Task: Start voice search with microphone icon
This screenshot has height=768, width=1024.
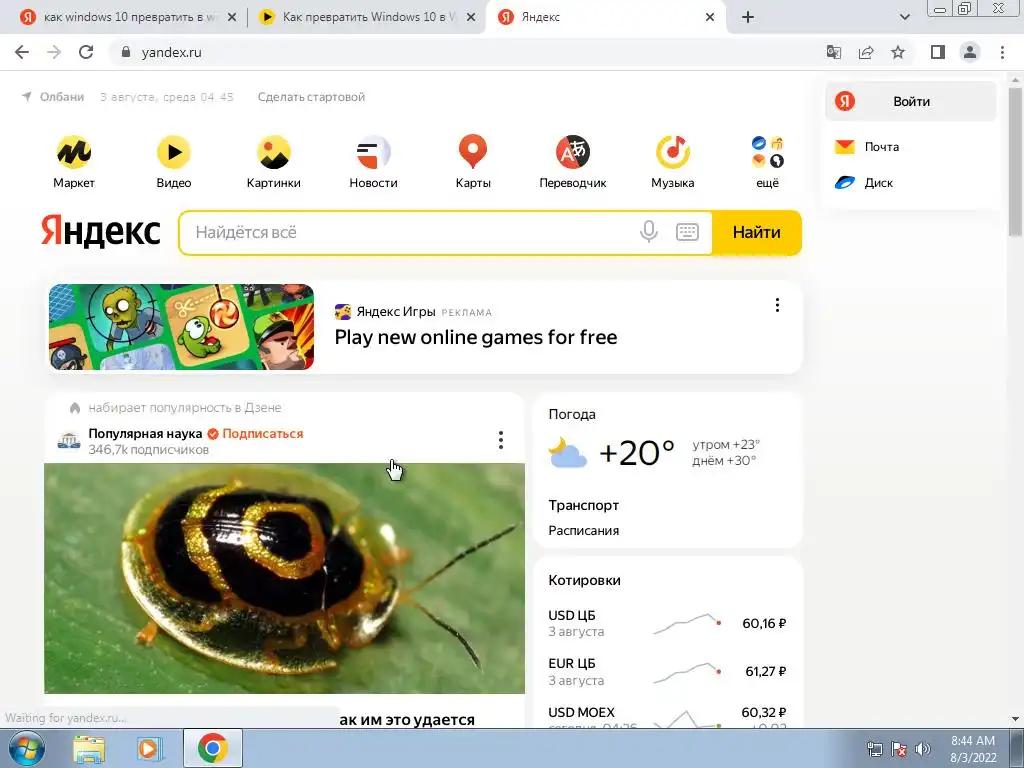Action: point(648,232)
